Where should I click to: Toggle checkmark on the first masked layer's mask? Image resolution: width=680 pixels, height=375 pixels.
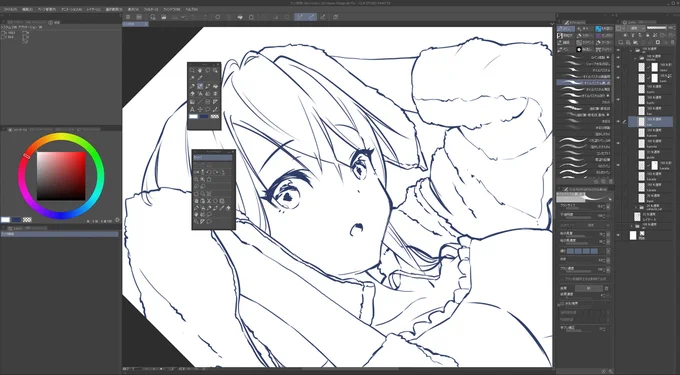pyautogui.click(x=648, y=68)
